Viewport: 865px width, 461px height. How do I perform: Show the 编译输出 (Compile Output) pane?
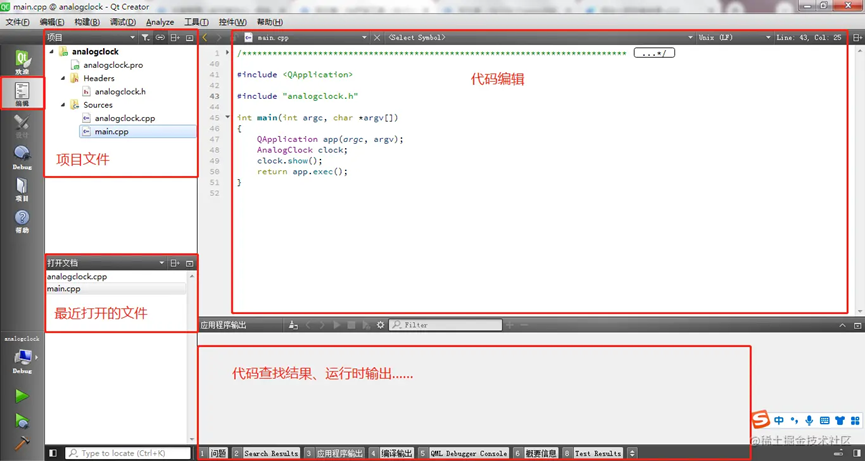pos(391,453)
